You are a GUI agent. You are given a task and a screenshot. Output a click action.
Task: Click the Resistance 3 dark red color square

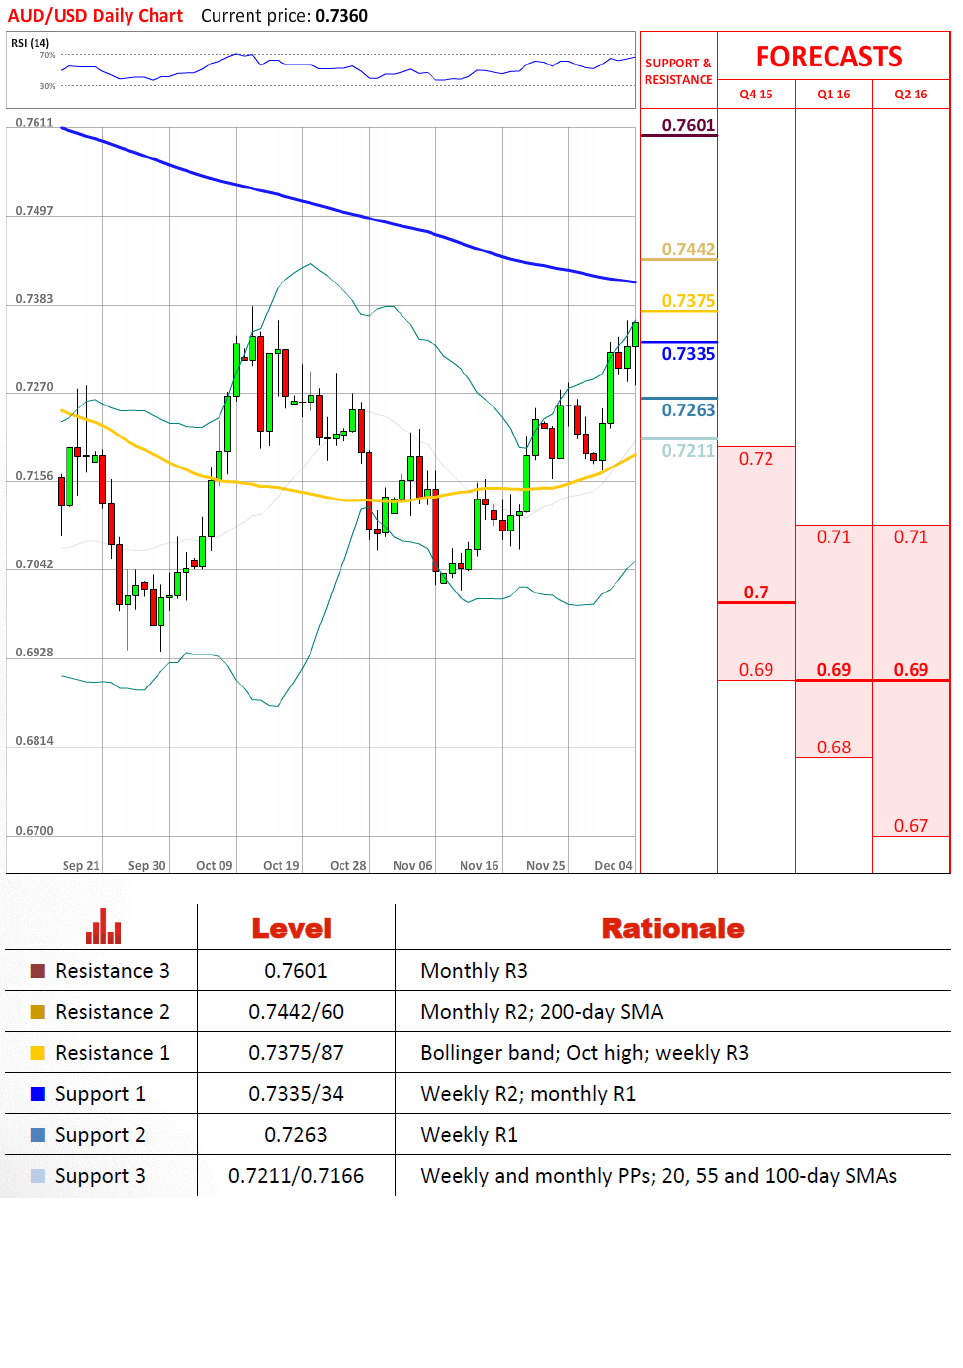point(38,971)
